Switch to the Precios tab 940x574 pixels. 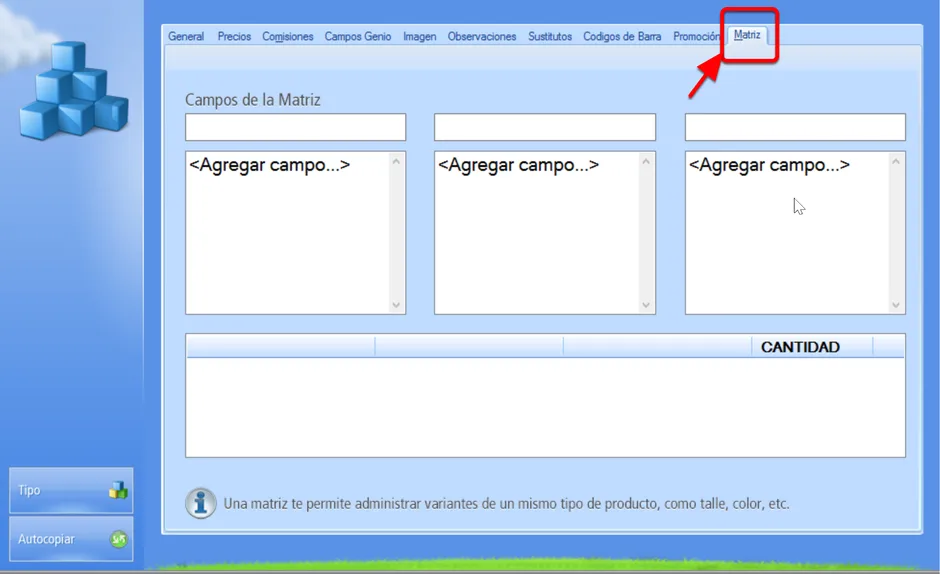(234, 37)
